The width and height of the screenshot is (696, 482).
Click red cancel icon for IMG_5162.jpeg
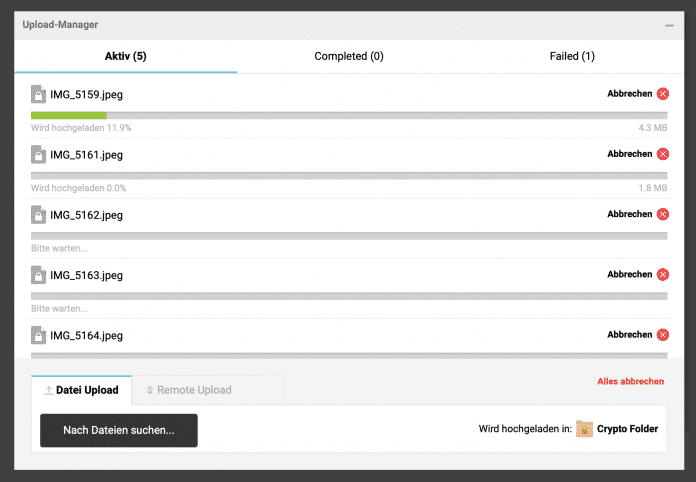(662, 214)
